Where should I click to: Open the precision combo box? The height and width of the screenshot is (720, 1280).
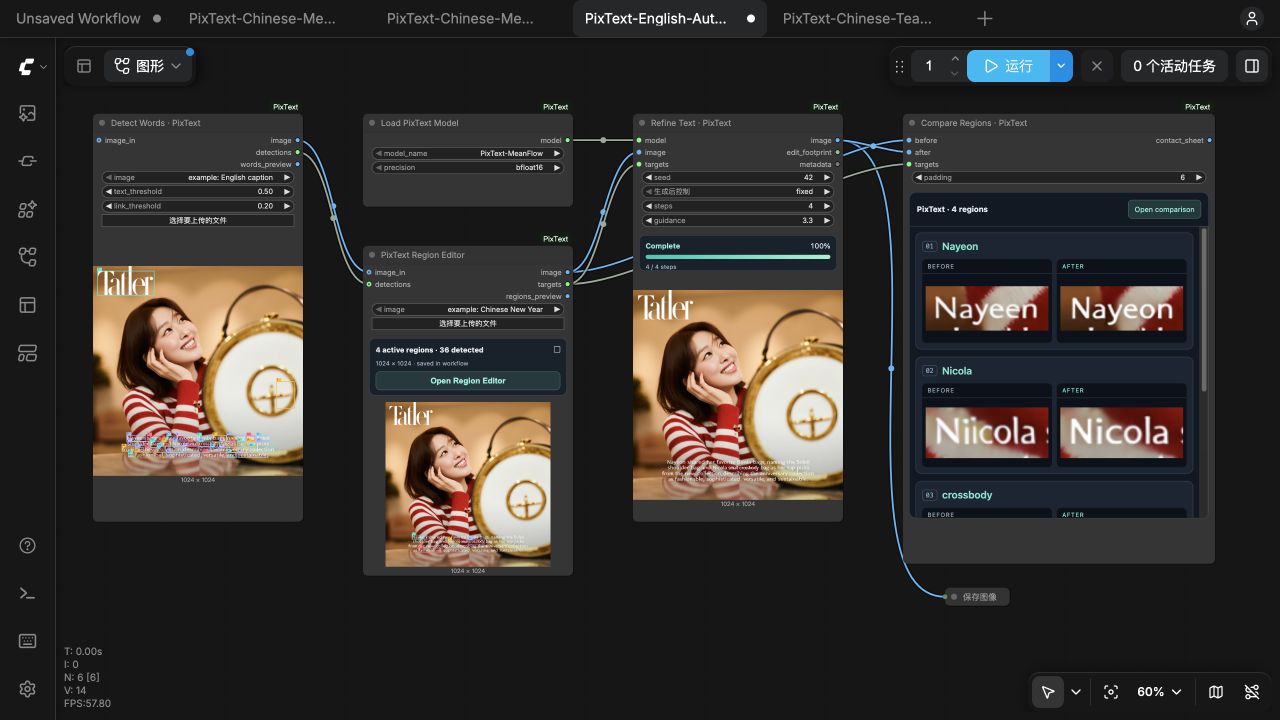[x=468, y=168]
